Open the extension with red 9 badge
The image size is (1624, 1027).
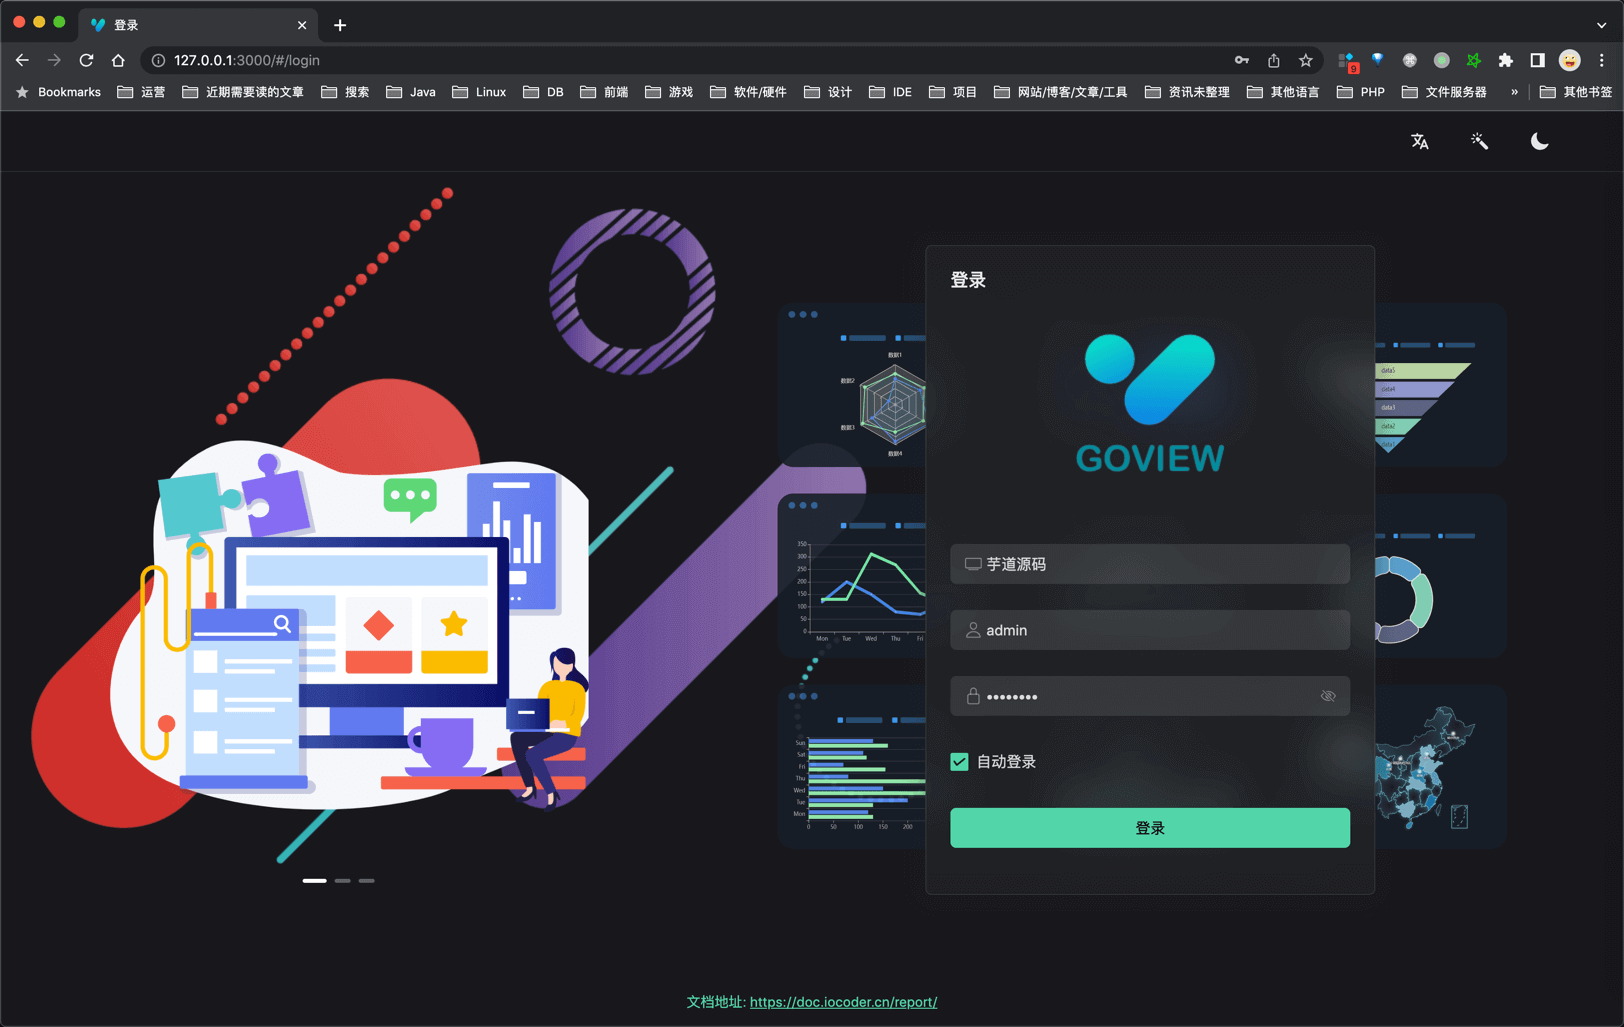(x=1347, y=62)
